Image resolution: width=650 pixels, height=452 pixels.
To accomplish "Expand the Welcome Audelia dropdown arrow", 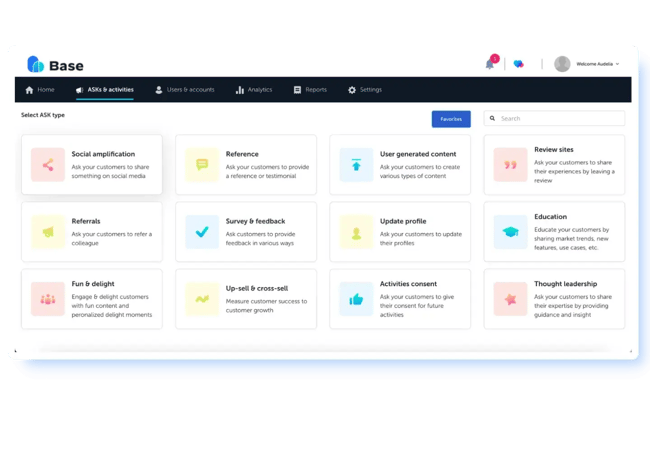I will point(617,64).
